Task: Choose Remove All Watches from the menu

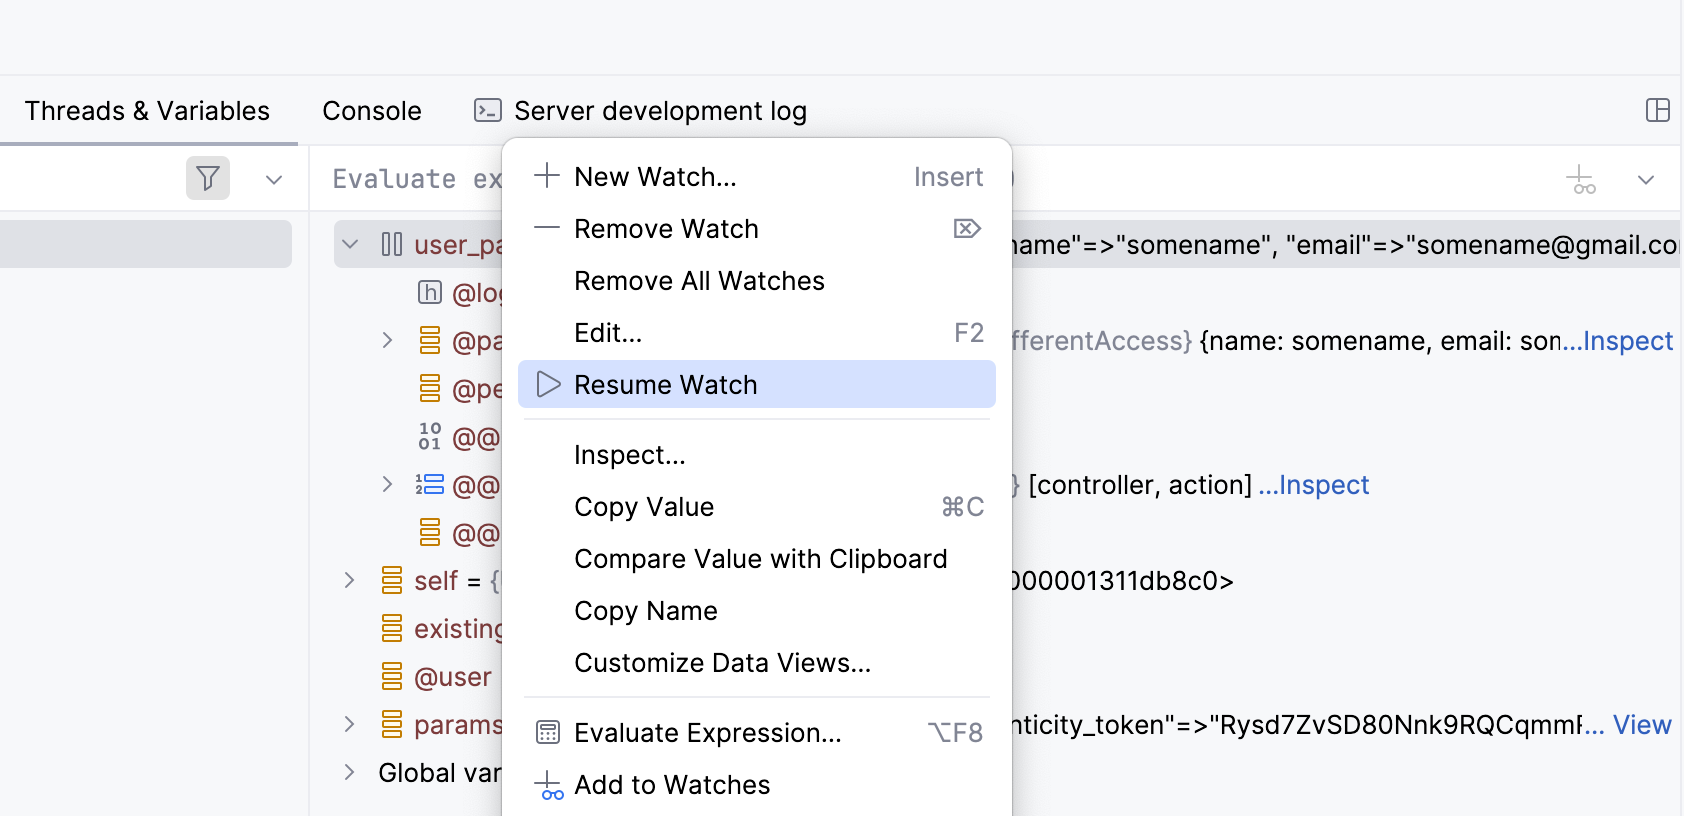Action: [699, 281]
